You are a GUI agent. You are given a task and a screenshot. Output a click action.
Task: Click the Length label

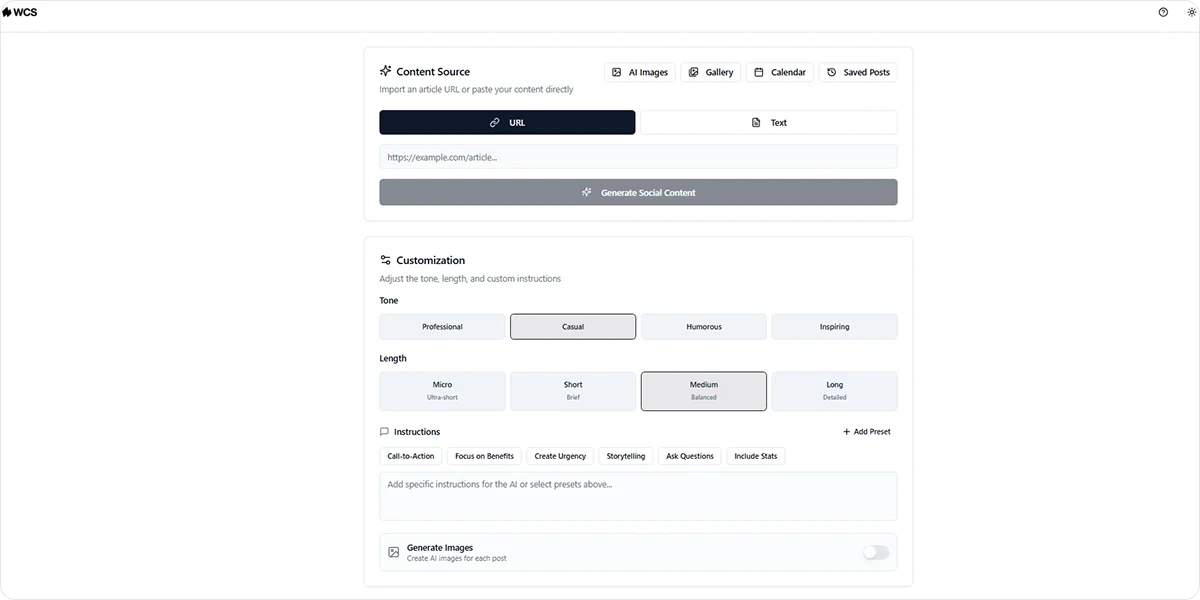coord(393,358)
